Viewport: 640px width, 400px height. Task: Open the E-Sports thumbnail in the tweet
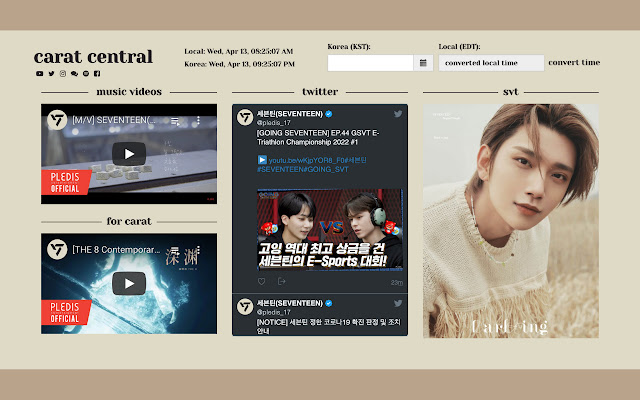coord(330,229)
